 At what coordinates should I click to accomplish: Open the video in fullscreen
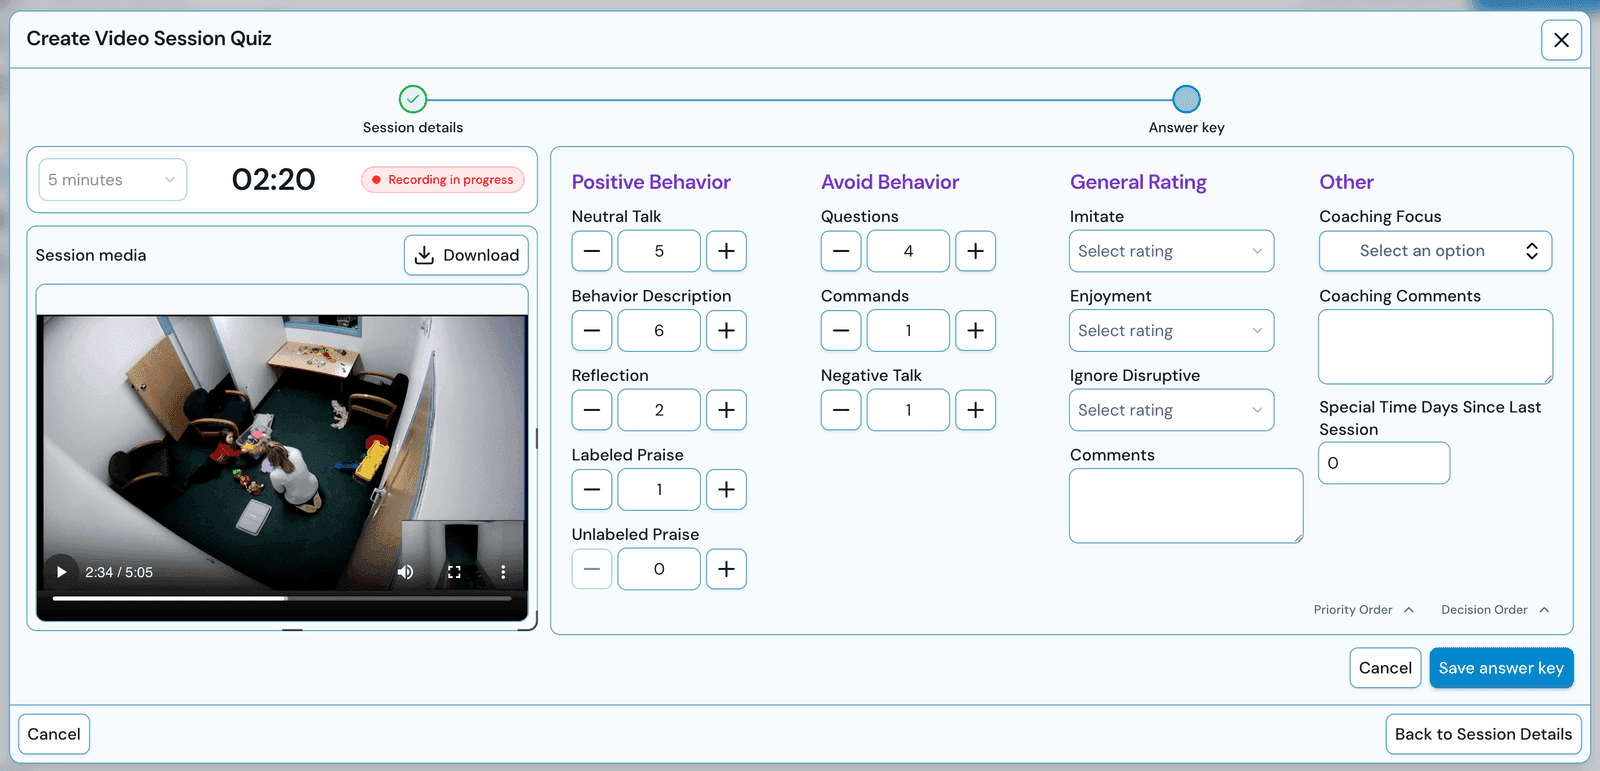point(454,572)
